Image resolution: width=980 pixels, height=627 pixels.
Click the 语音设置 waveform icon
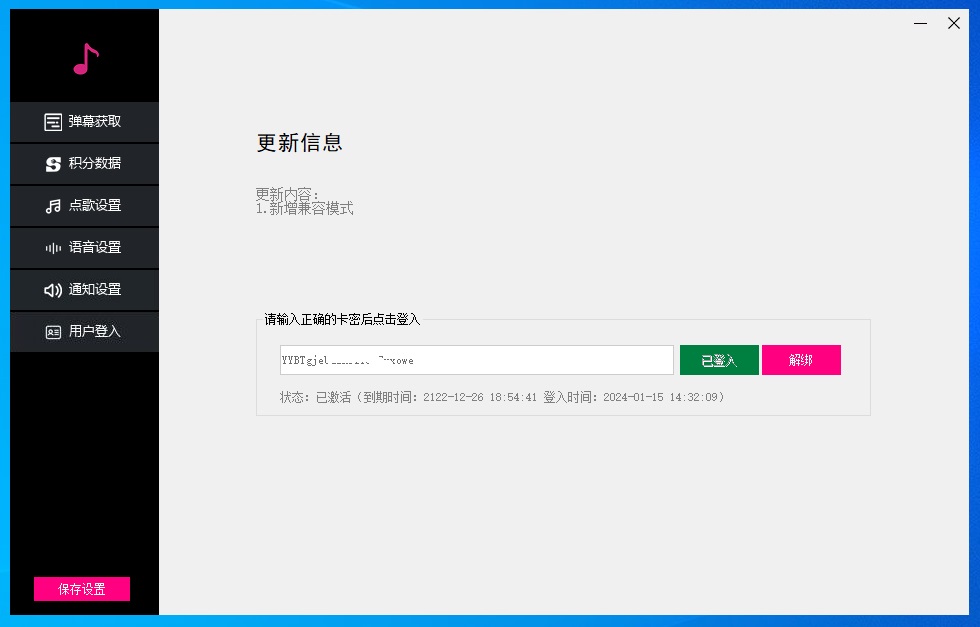click(x=53, y=248)
